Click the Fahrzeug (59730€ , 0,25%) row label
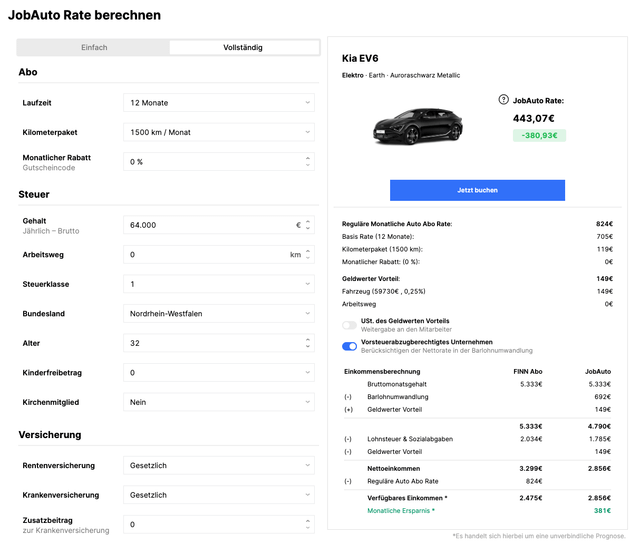640x553 pixels. tap(383, 291)
